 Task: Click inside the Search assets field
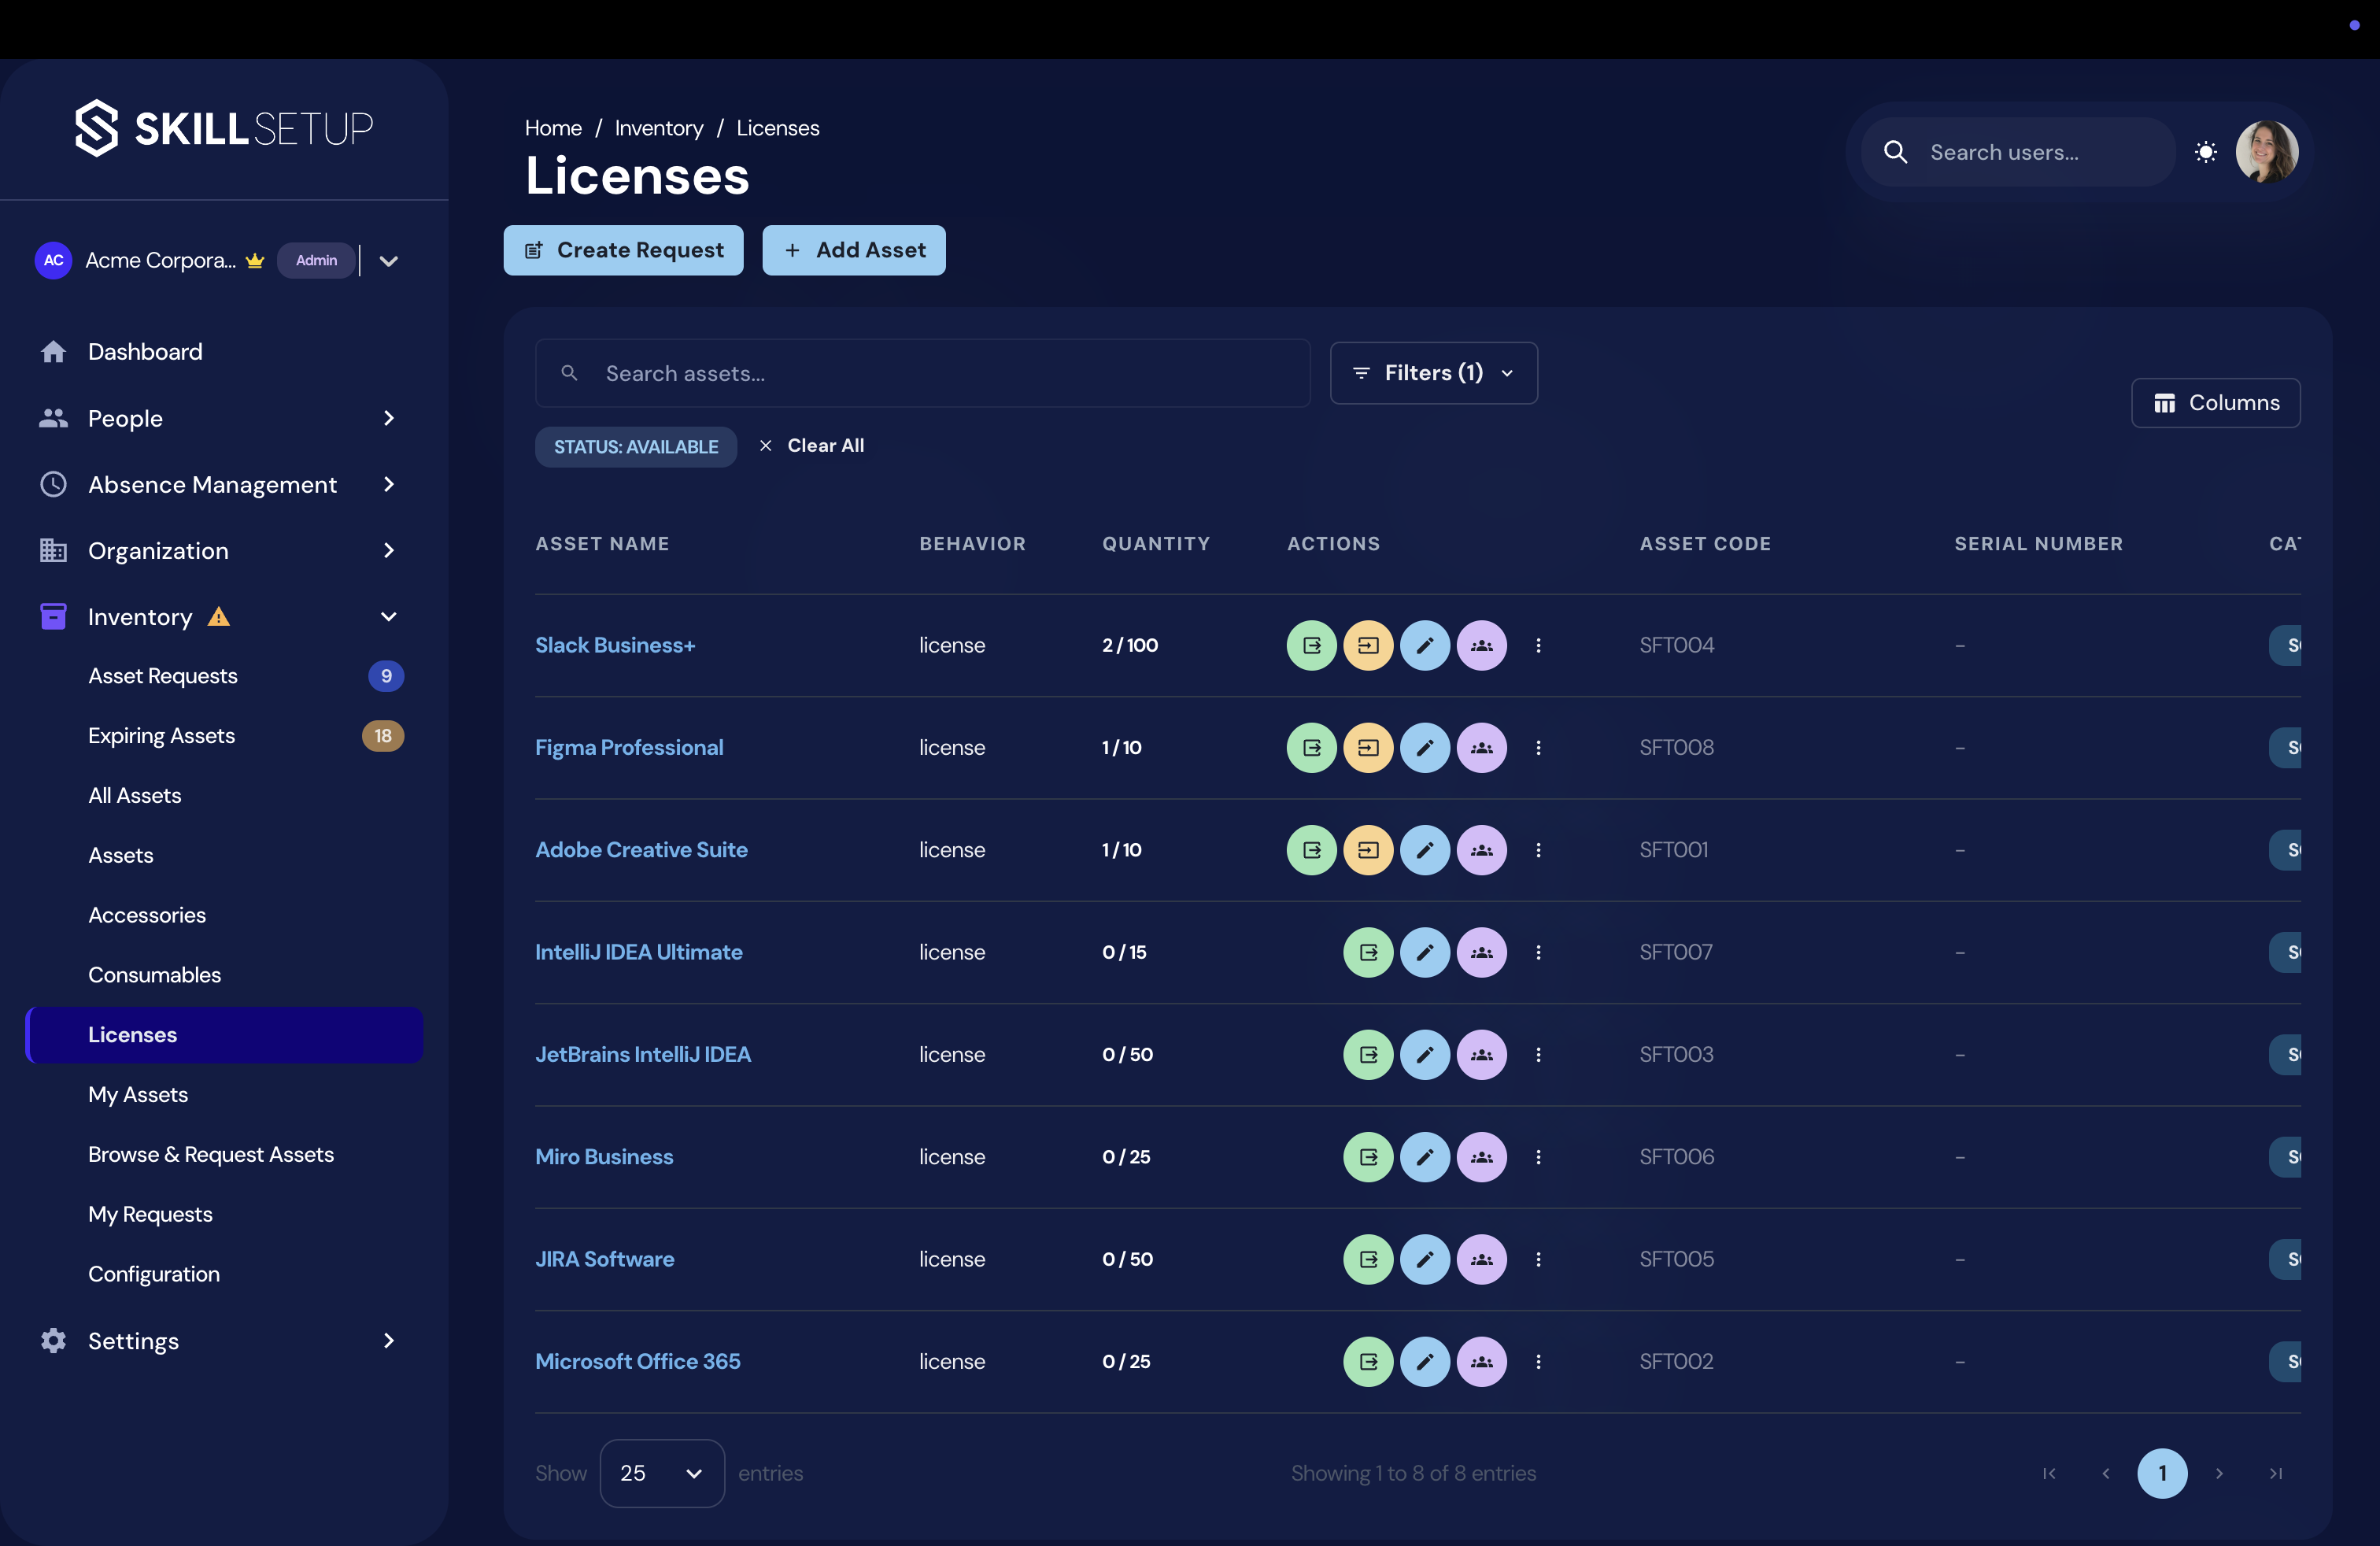pos(922,372)
